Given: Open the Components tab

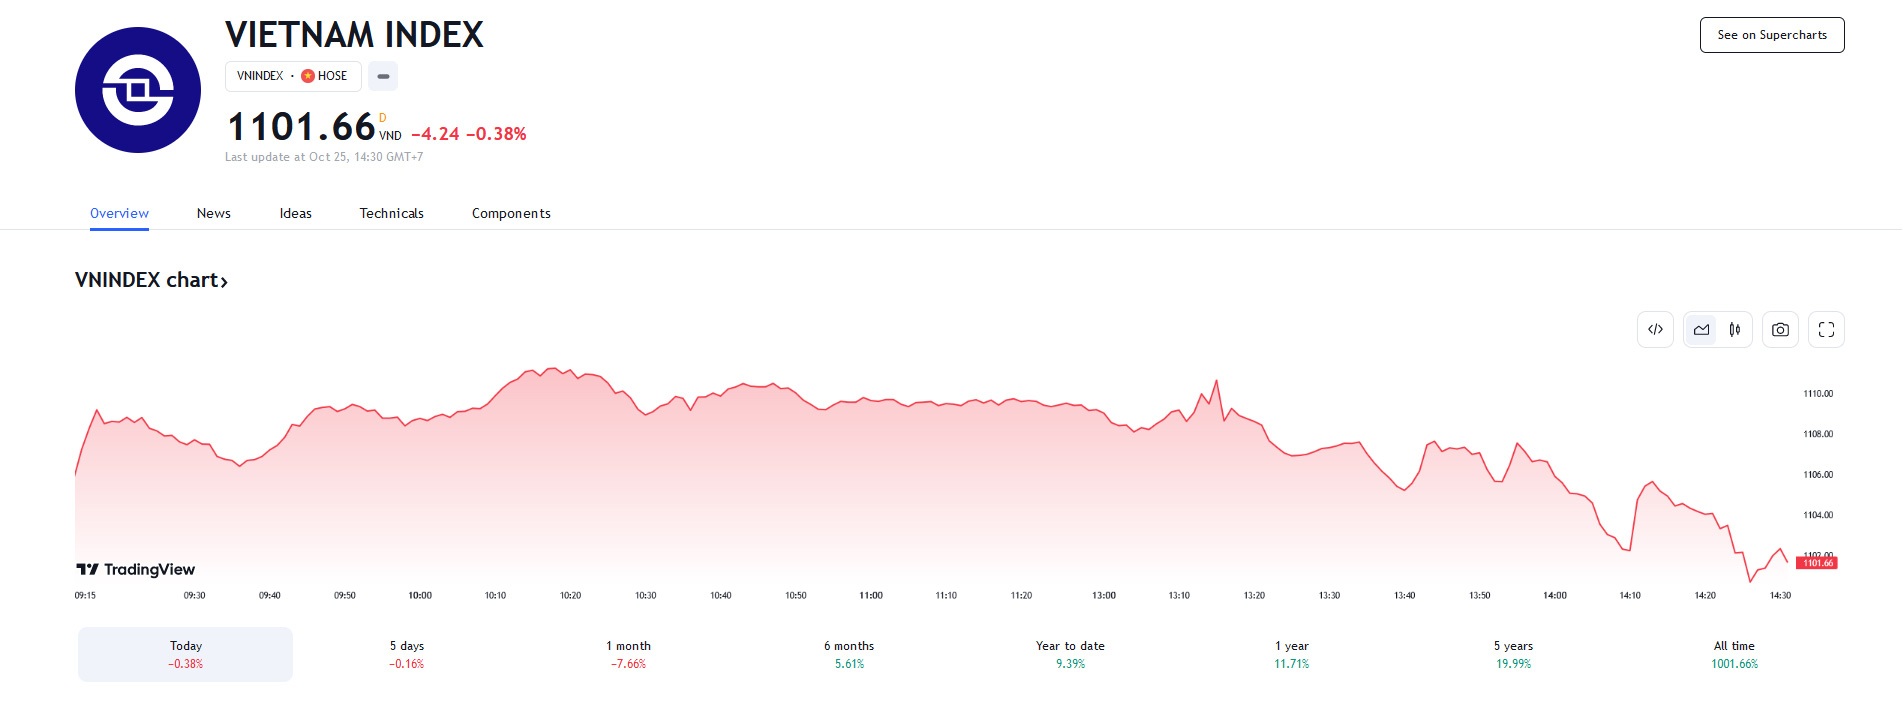Looking at the screenshot, I should click(511, 213).
